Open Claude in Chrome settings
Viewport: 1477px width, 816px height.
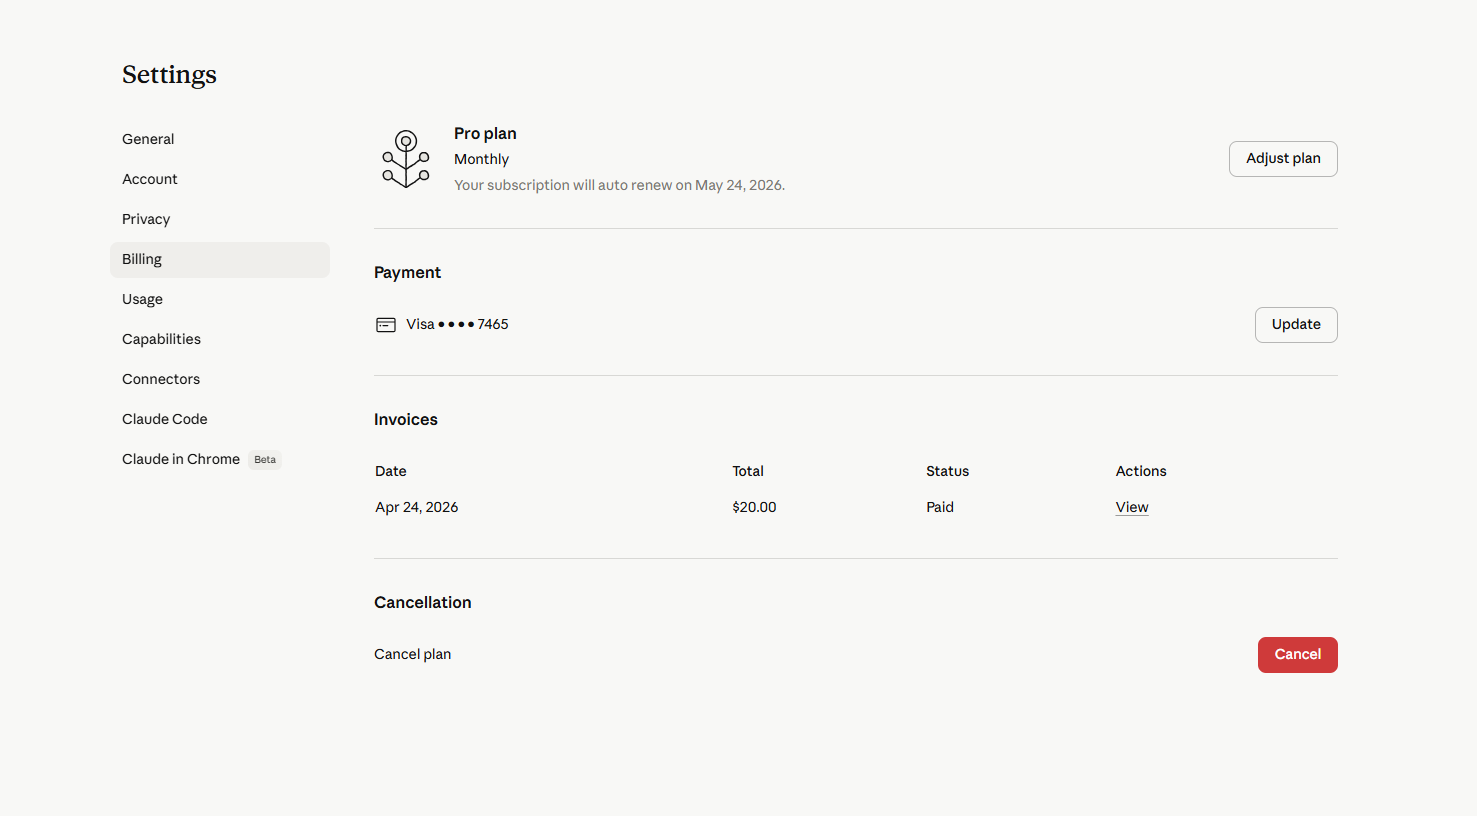click(181, 459)
